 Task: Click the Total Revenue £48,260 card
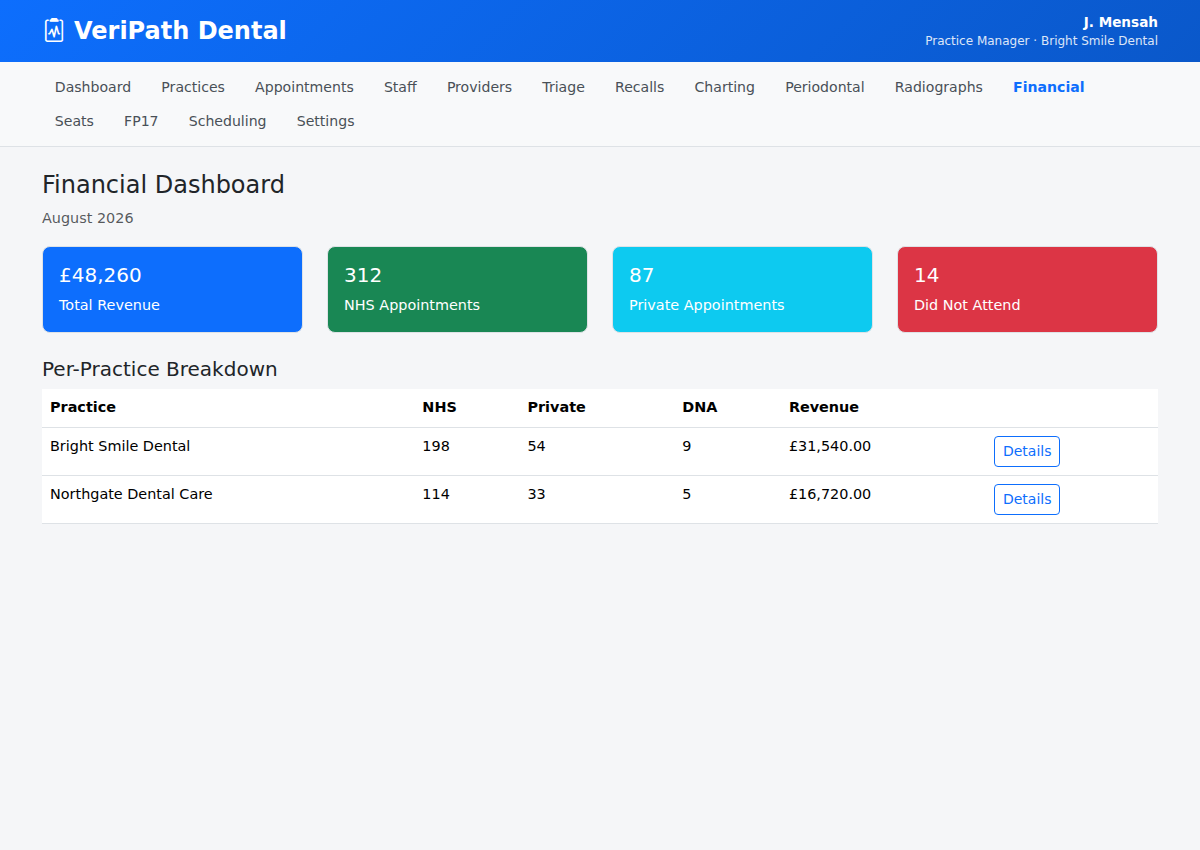(x=172, y=289)
